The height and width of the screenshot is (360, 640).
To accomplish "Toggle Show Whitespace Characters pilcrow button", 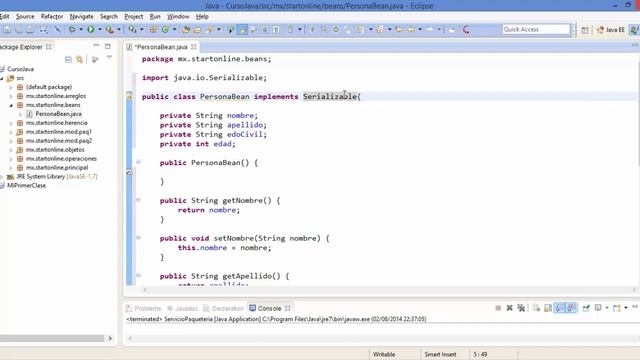I will pyautogui.click(x=276, y=29).
